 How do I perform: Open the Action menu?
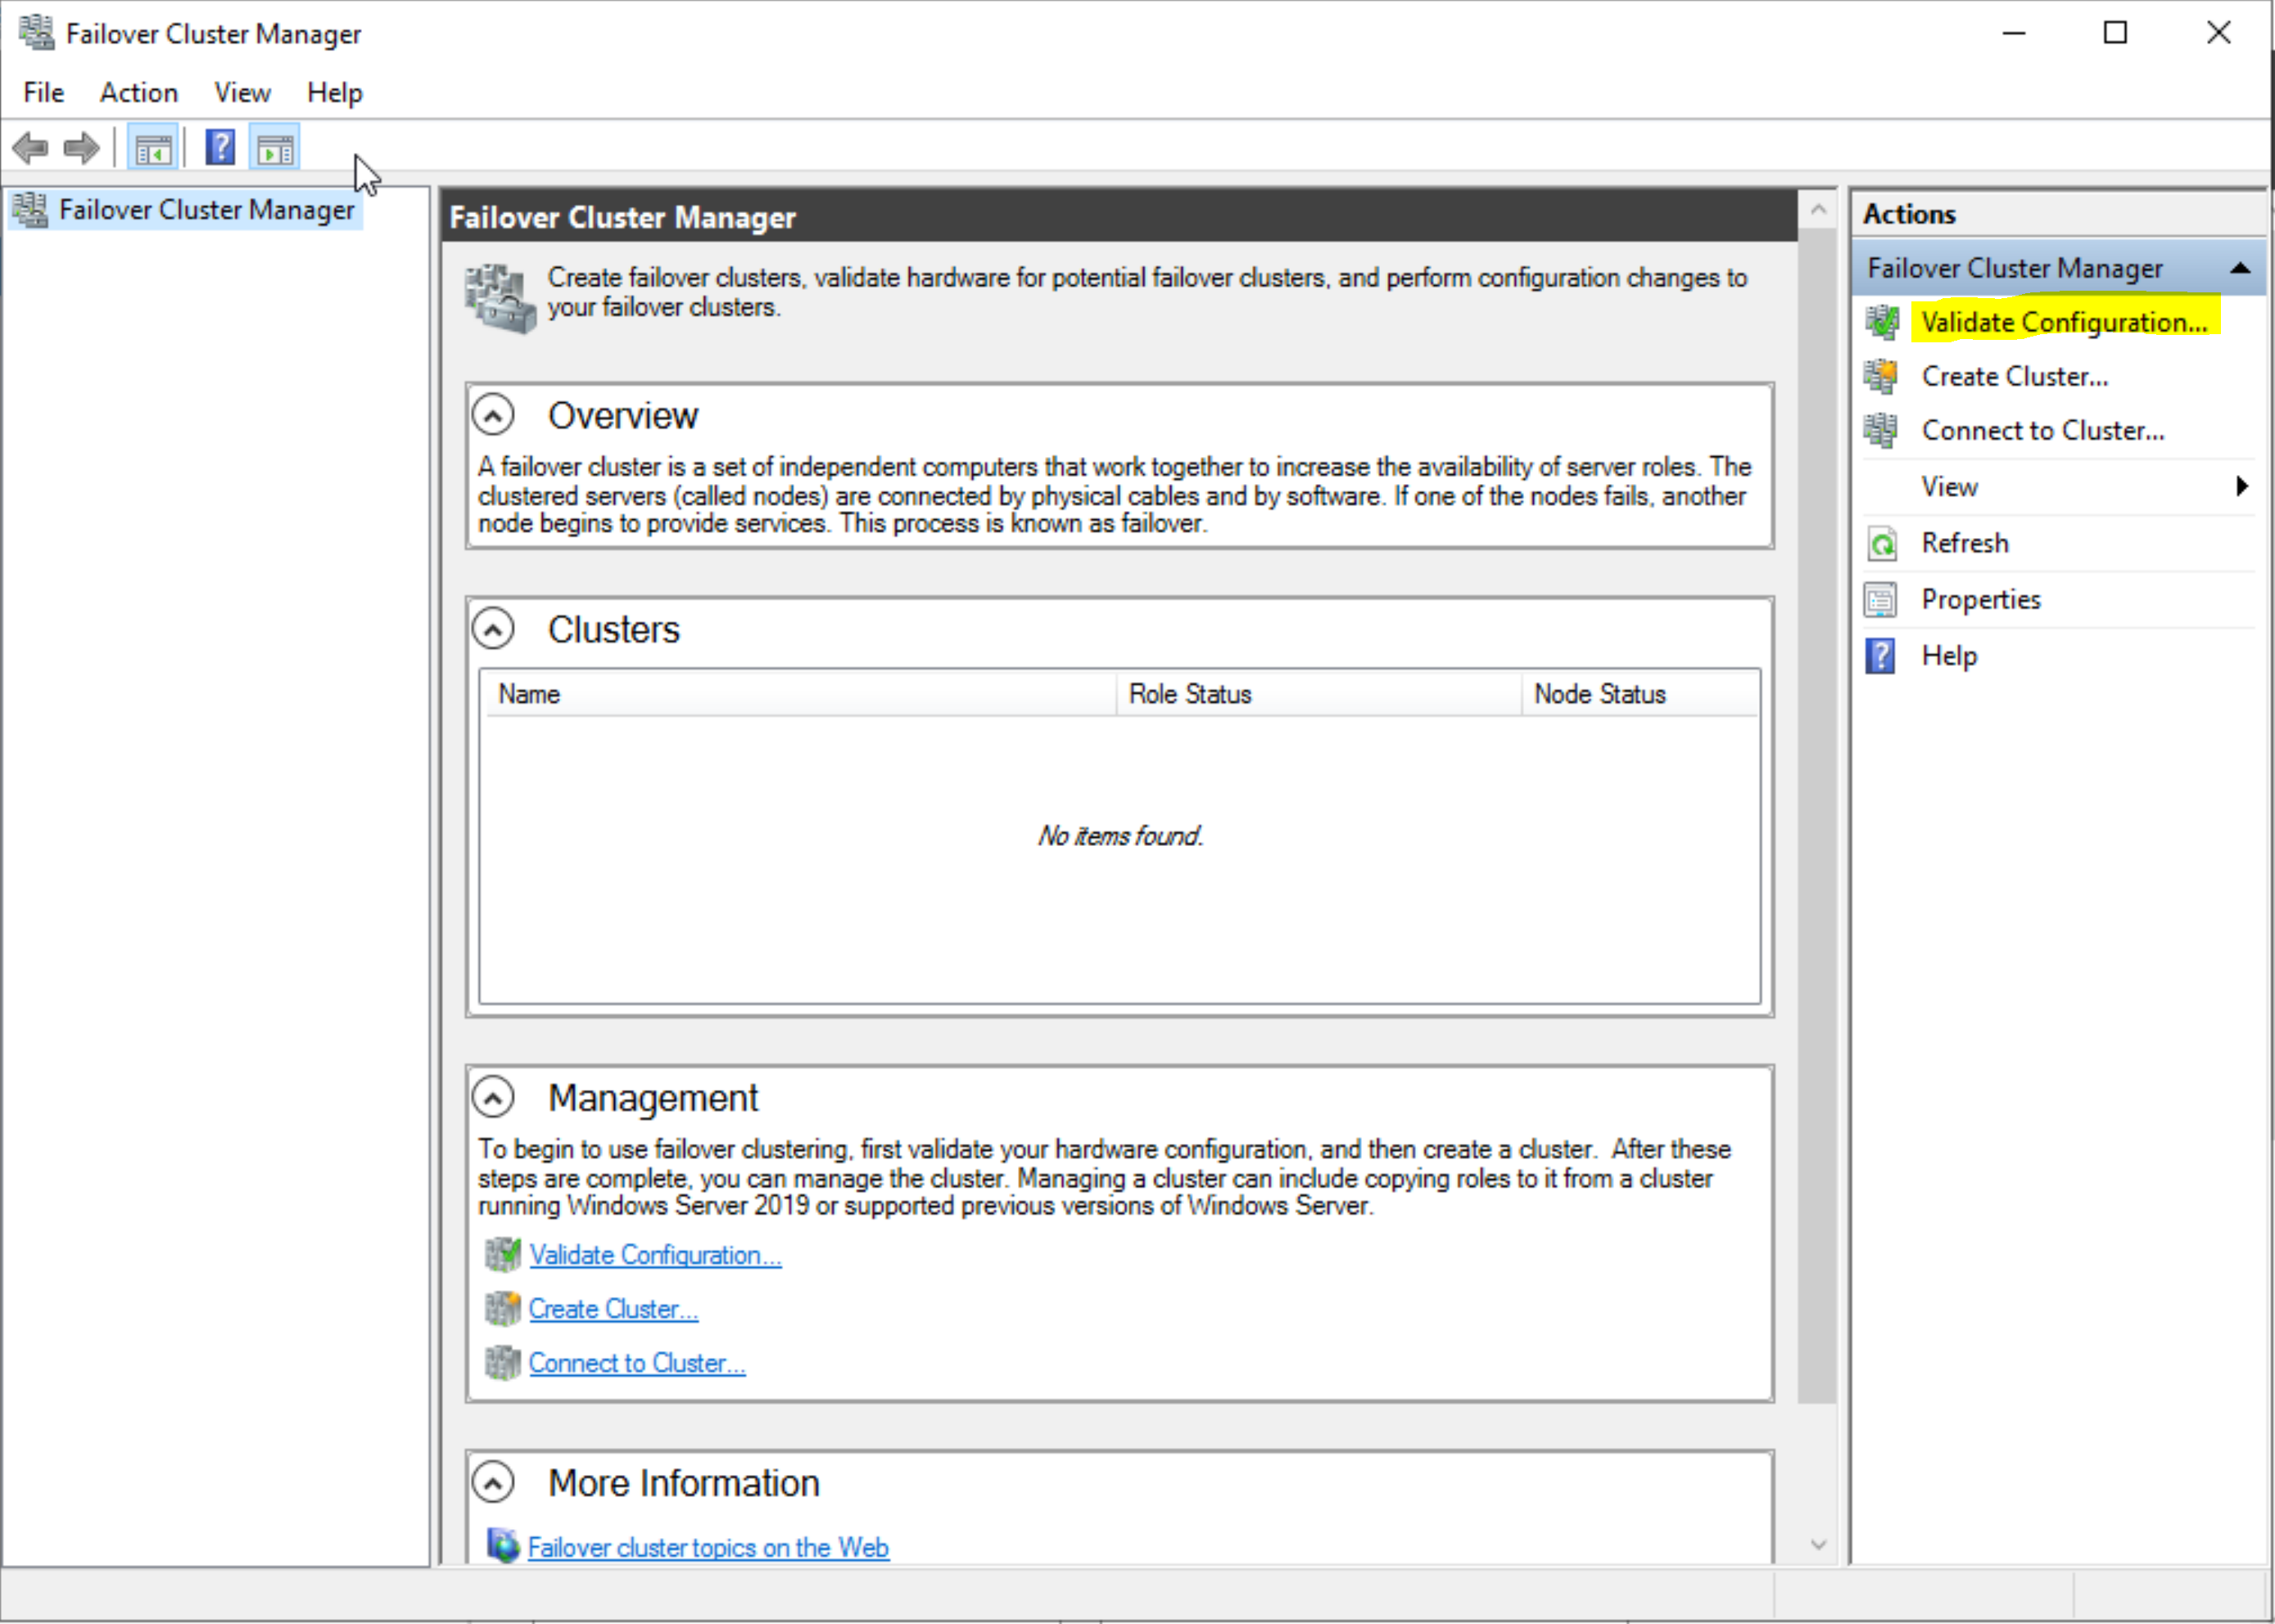tap(139, 93)
